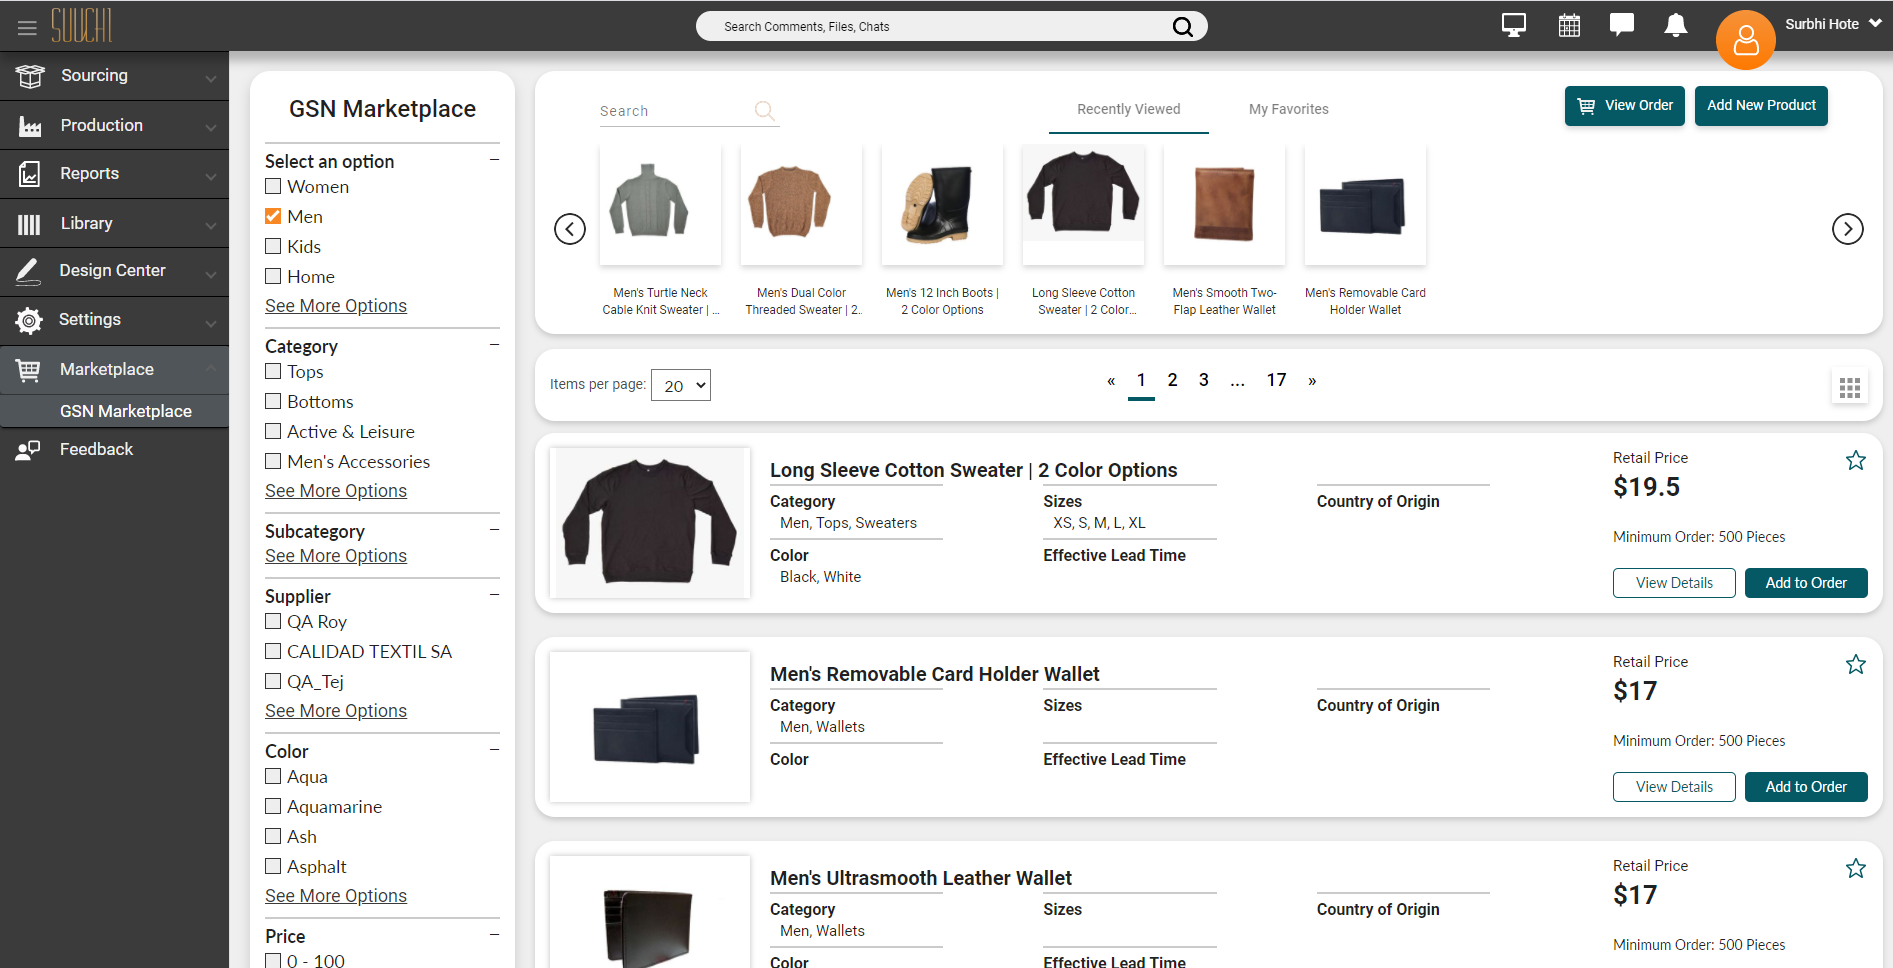
Task: Open the Men's 12 Inch Boots thumbnail
Action: click(x=942, y=205)
